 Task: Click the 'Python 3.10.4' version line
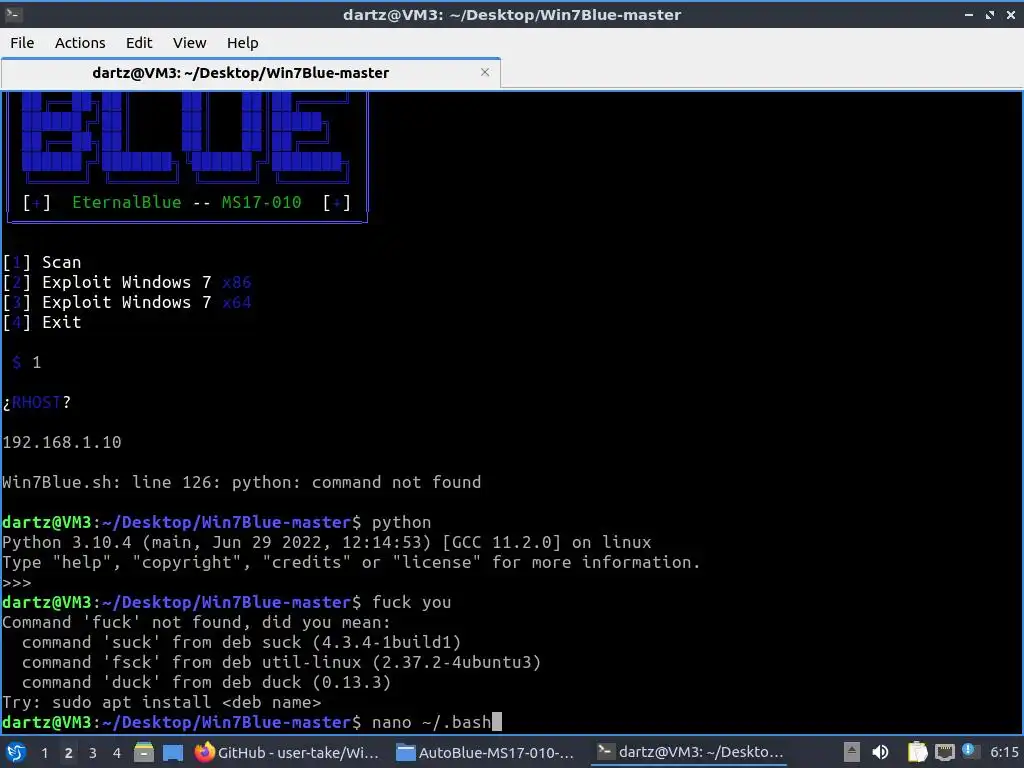click(x=327, y=543)
